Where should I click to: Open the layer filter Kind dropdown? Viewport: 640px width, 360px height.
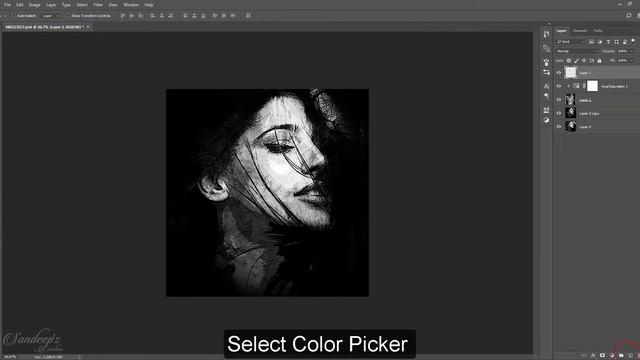(571, 42)
